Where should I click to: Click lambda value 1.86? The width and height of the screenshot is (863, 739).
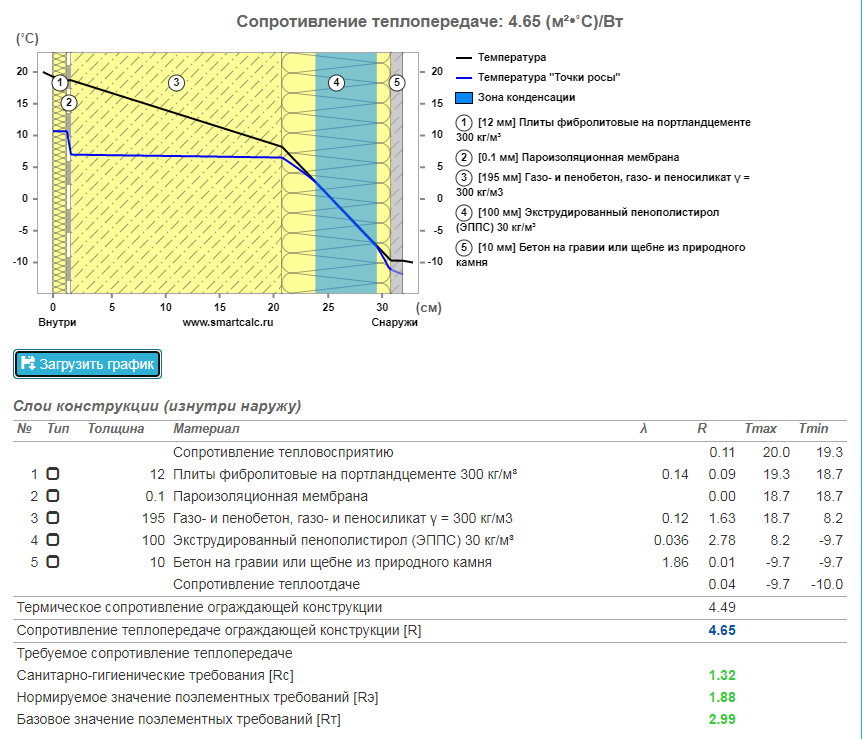point(675,562)
